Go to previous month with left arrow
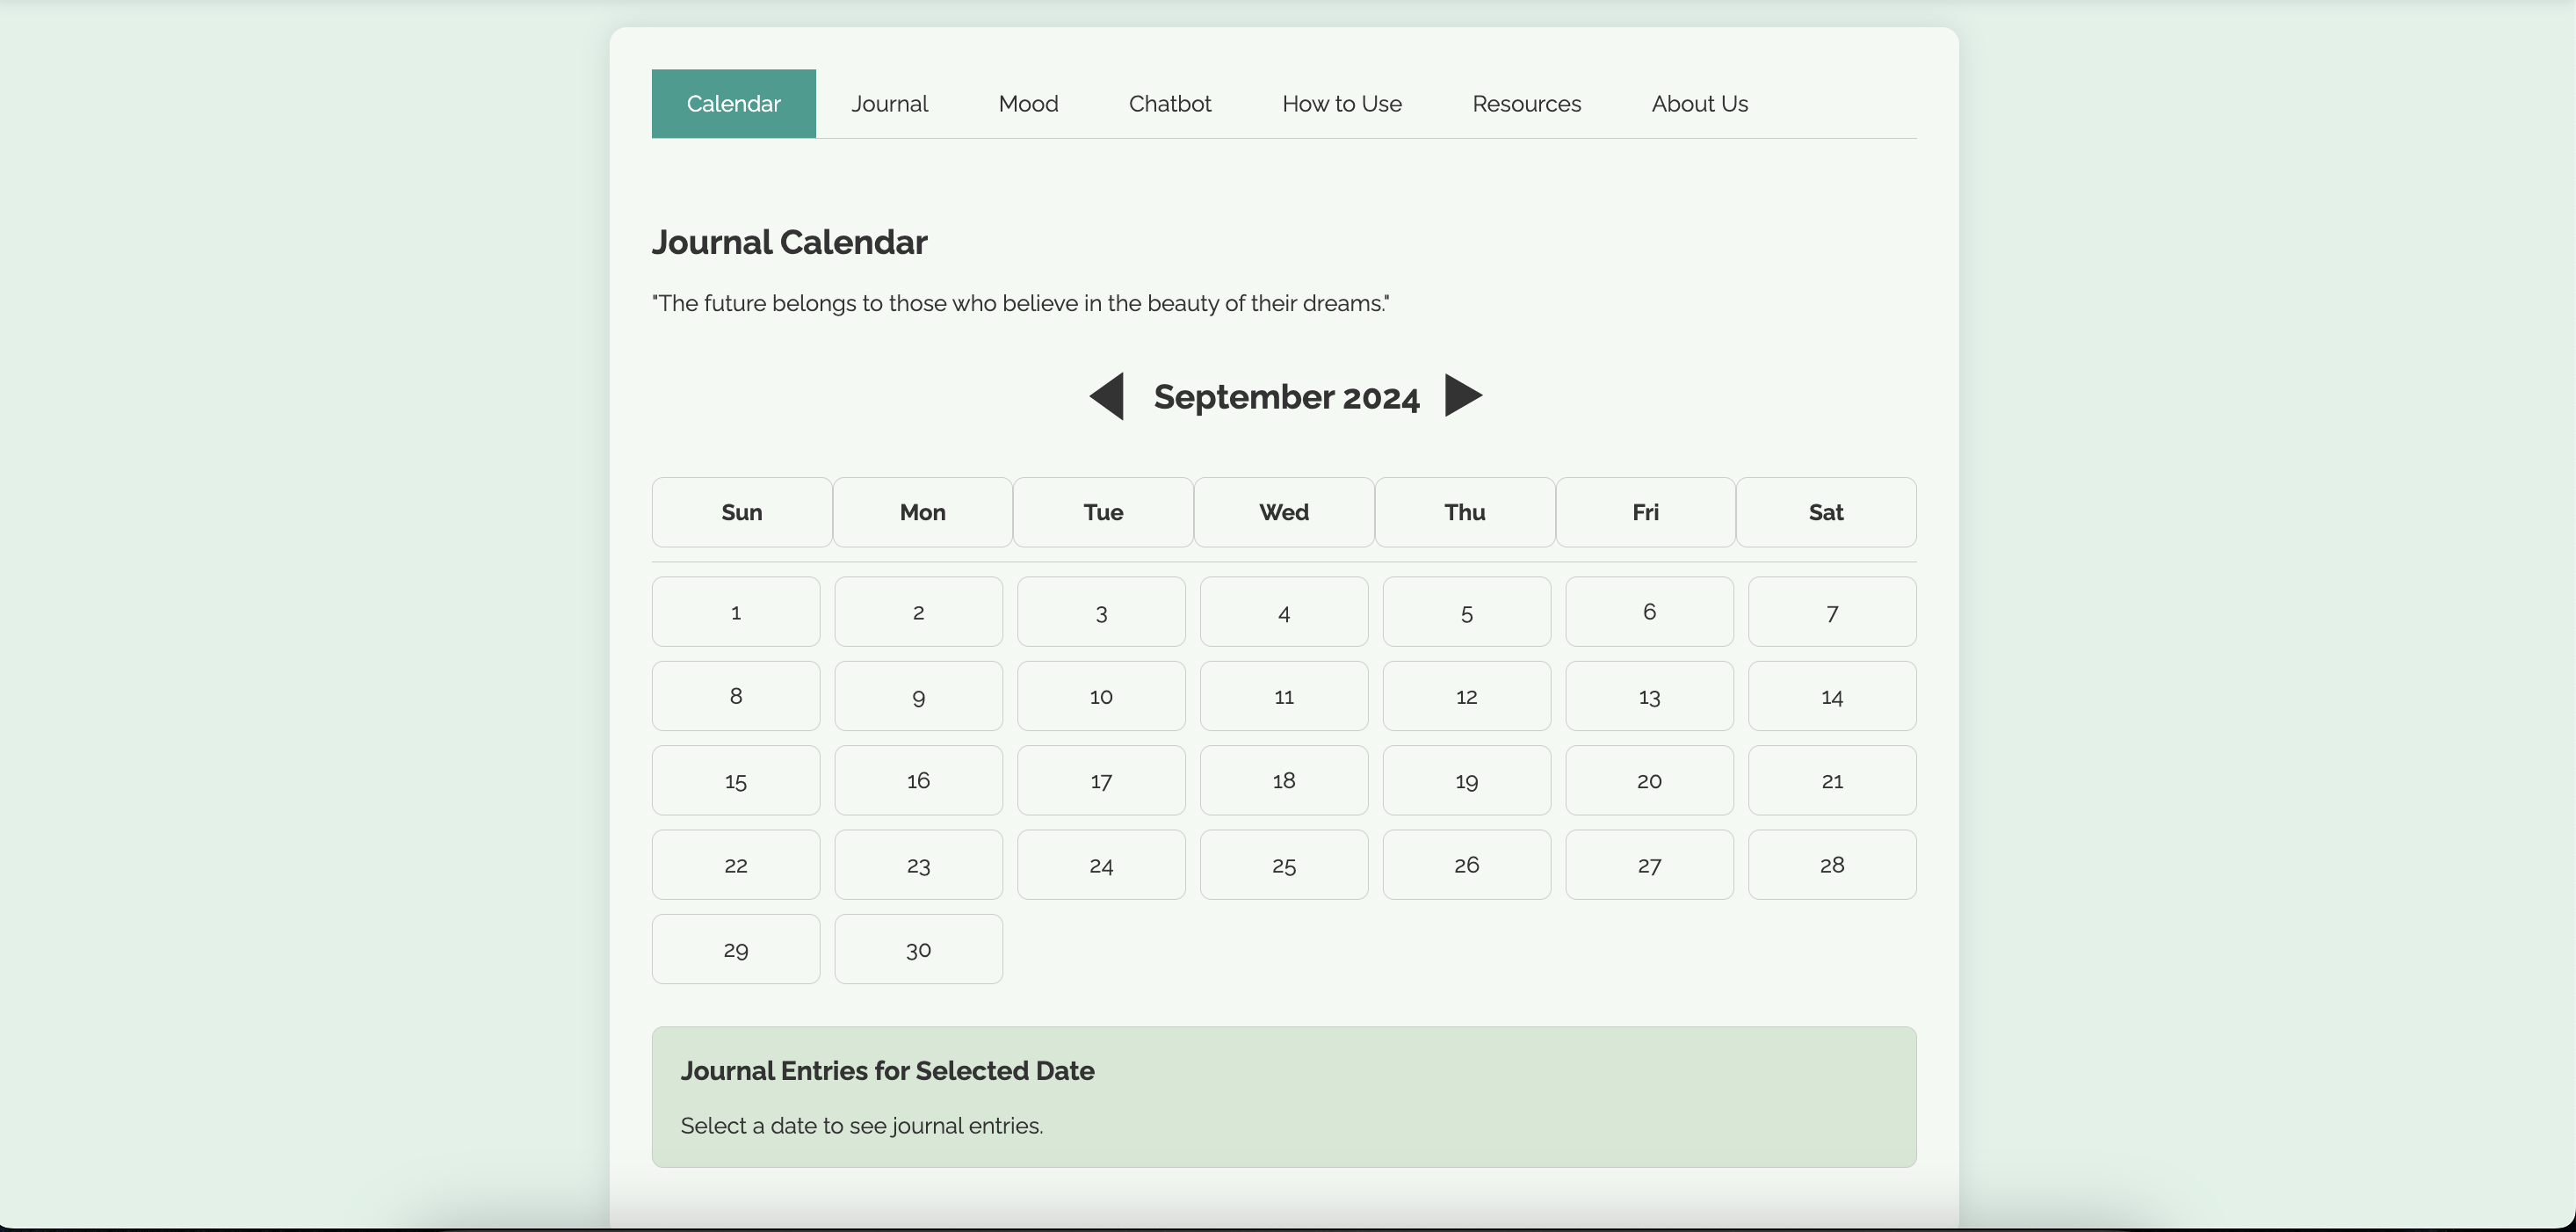This screenshot has height=1232, width=2576. point(1107,396)
